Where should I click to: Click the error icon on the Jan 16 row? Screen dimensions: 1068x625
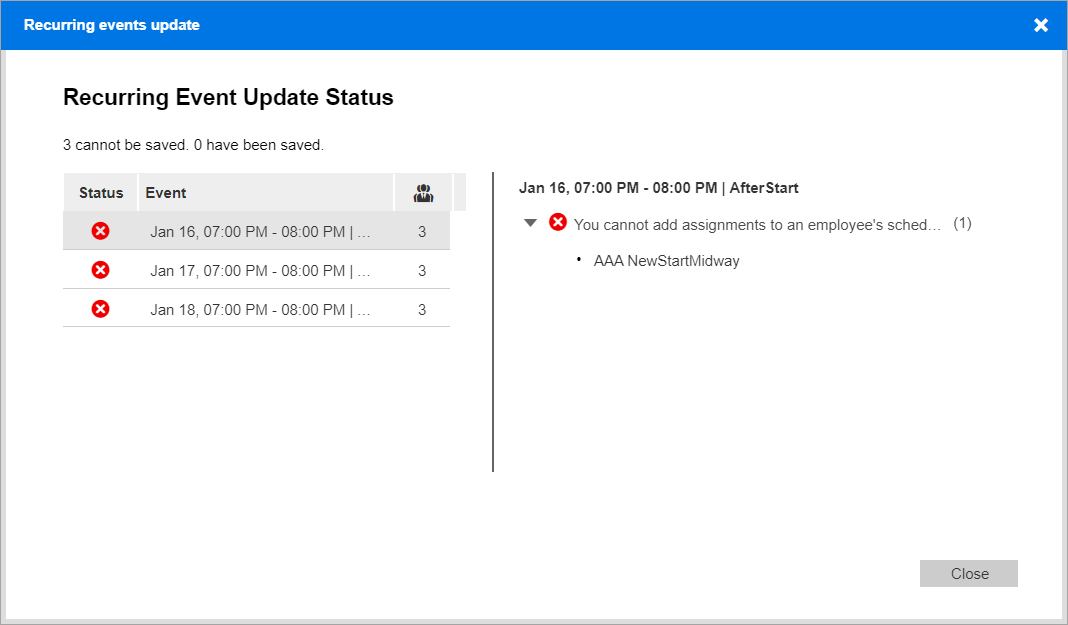click(x=100, y=230)
